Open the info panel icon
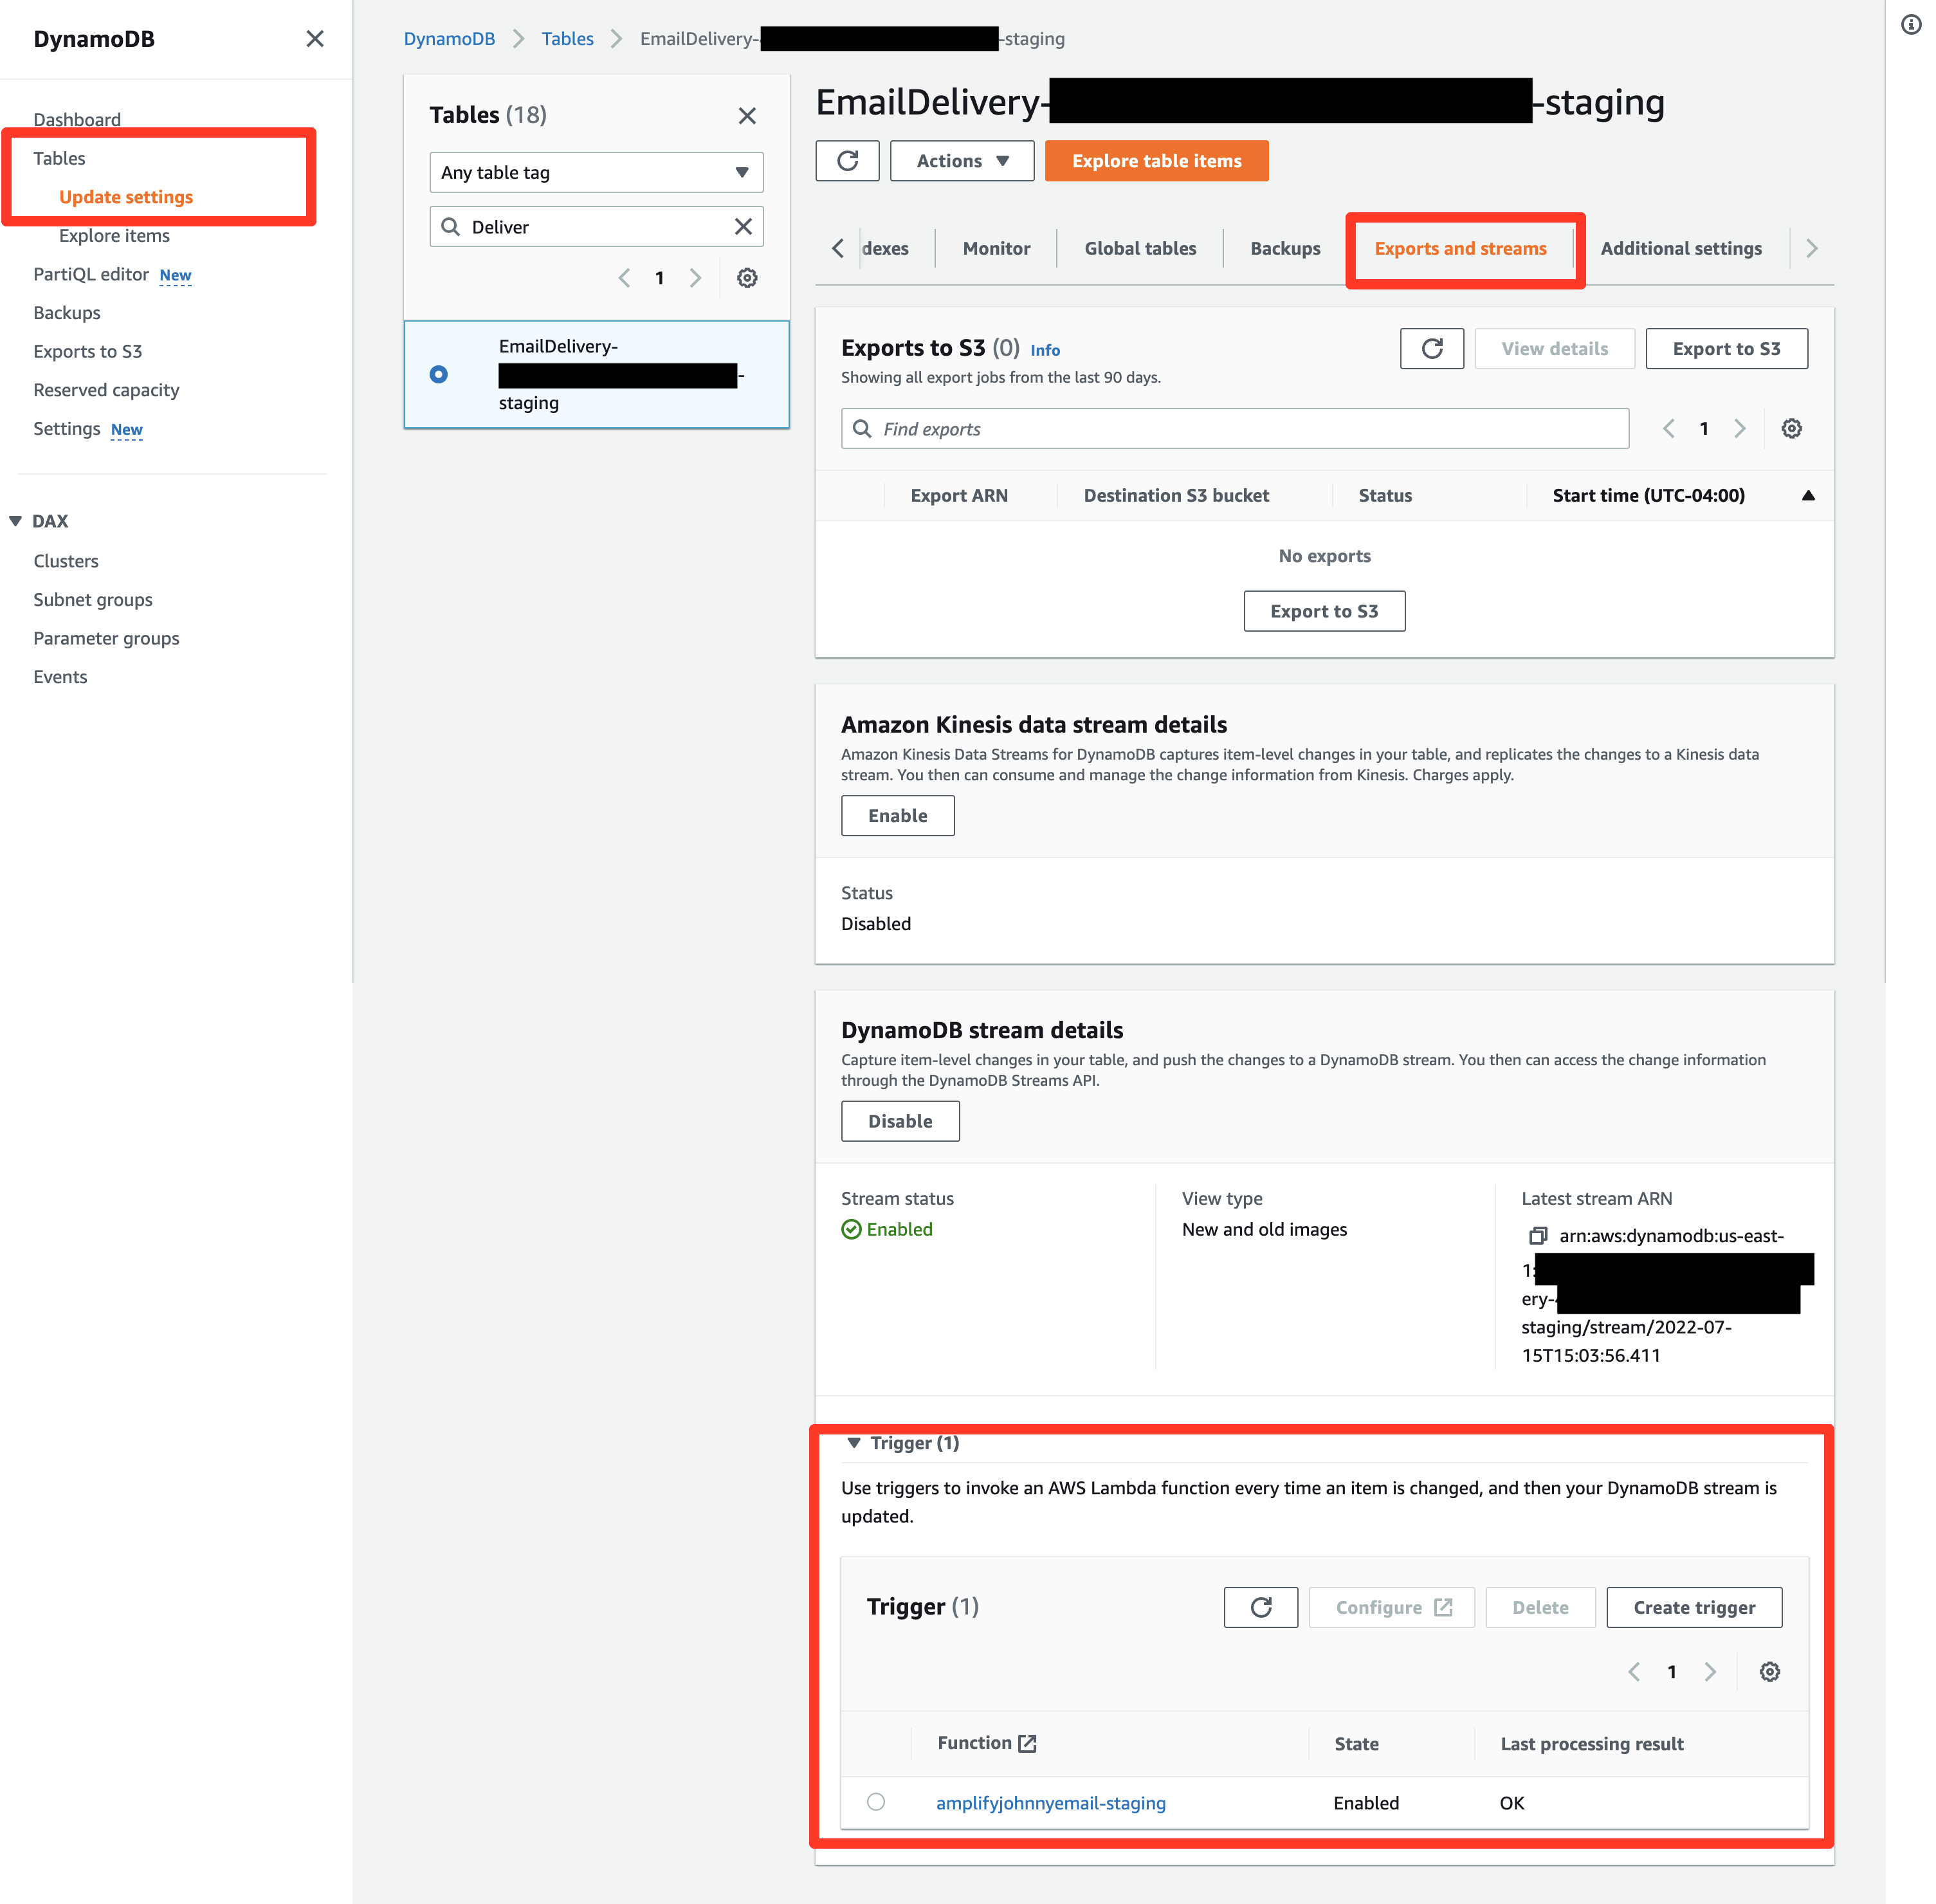The height and width of the screenshot is (1904, 1936). [x=1910, y=25]
